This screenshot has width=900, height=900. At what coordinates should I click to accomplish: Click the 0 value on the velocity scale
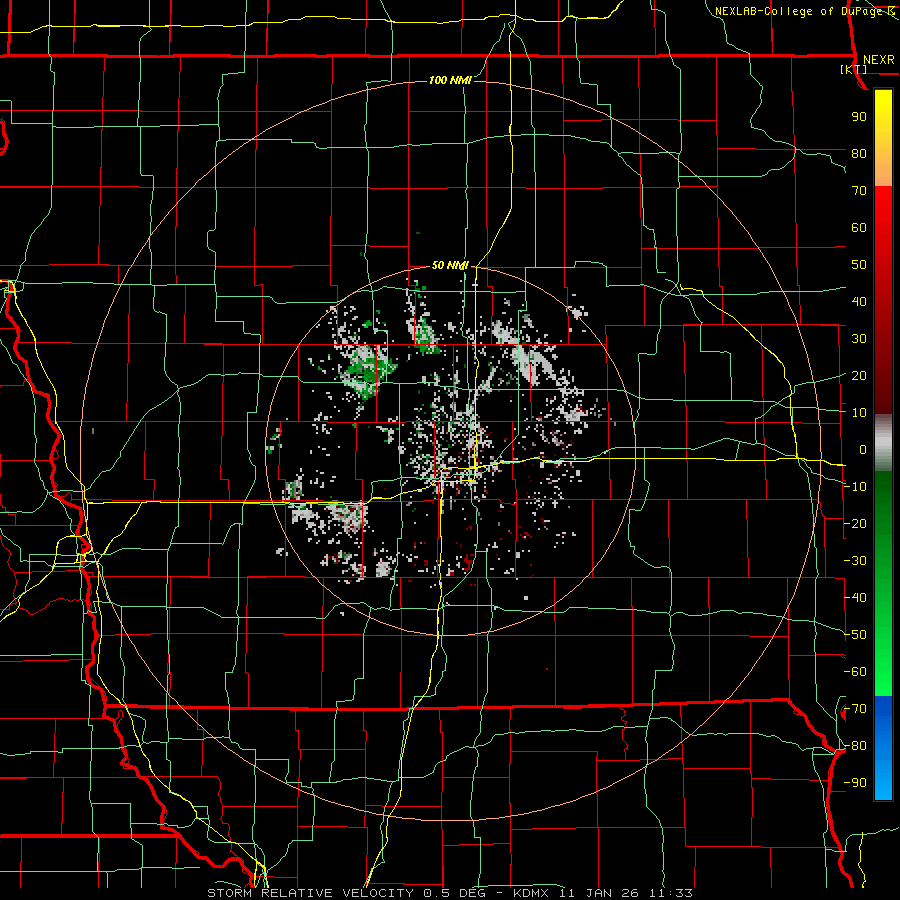point(863,450)
